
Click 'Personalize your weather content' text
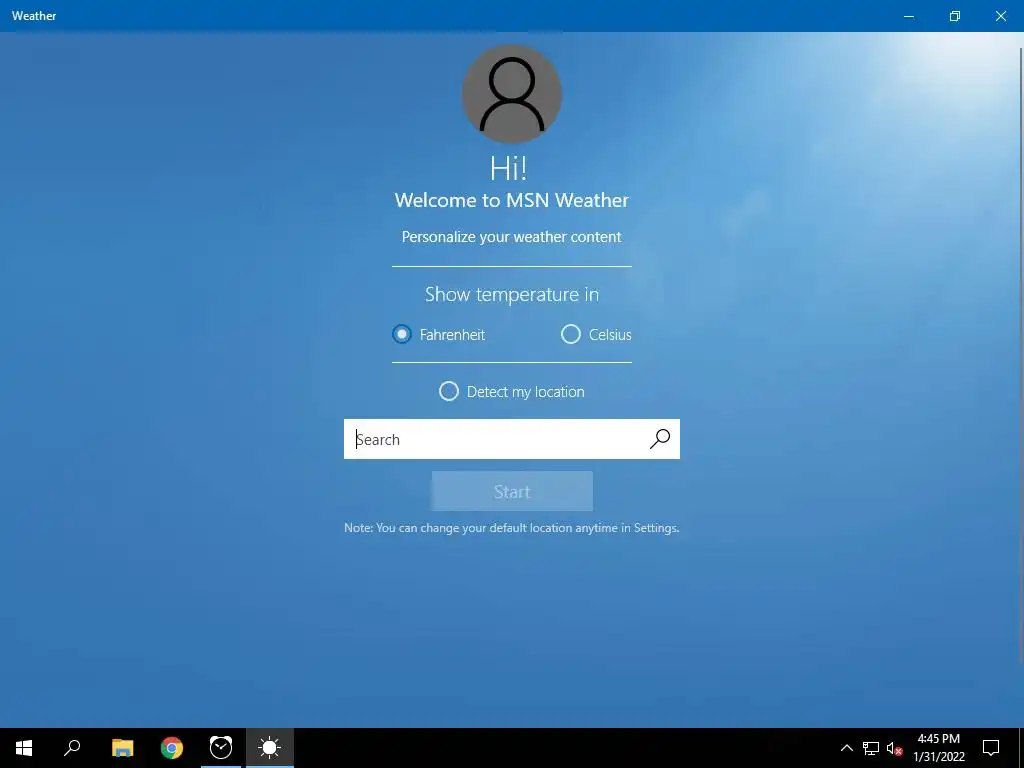tap(511, 237)
